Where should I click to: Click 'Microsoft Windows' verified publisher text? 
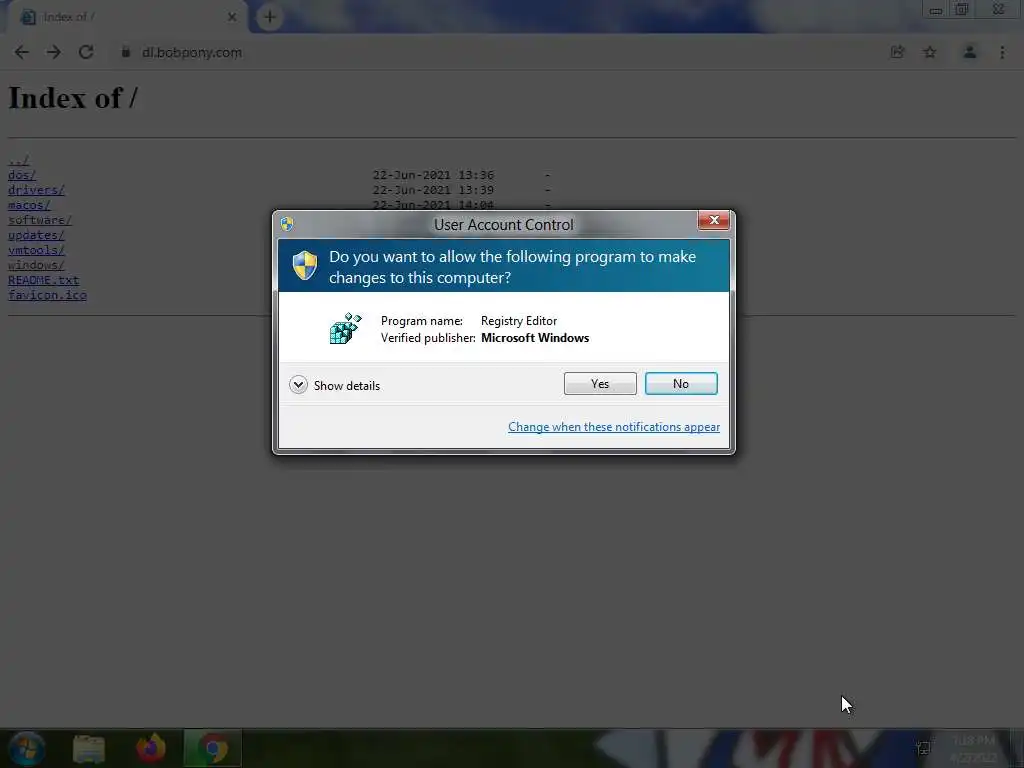coord(535,338)
